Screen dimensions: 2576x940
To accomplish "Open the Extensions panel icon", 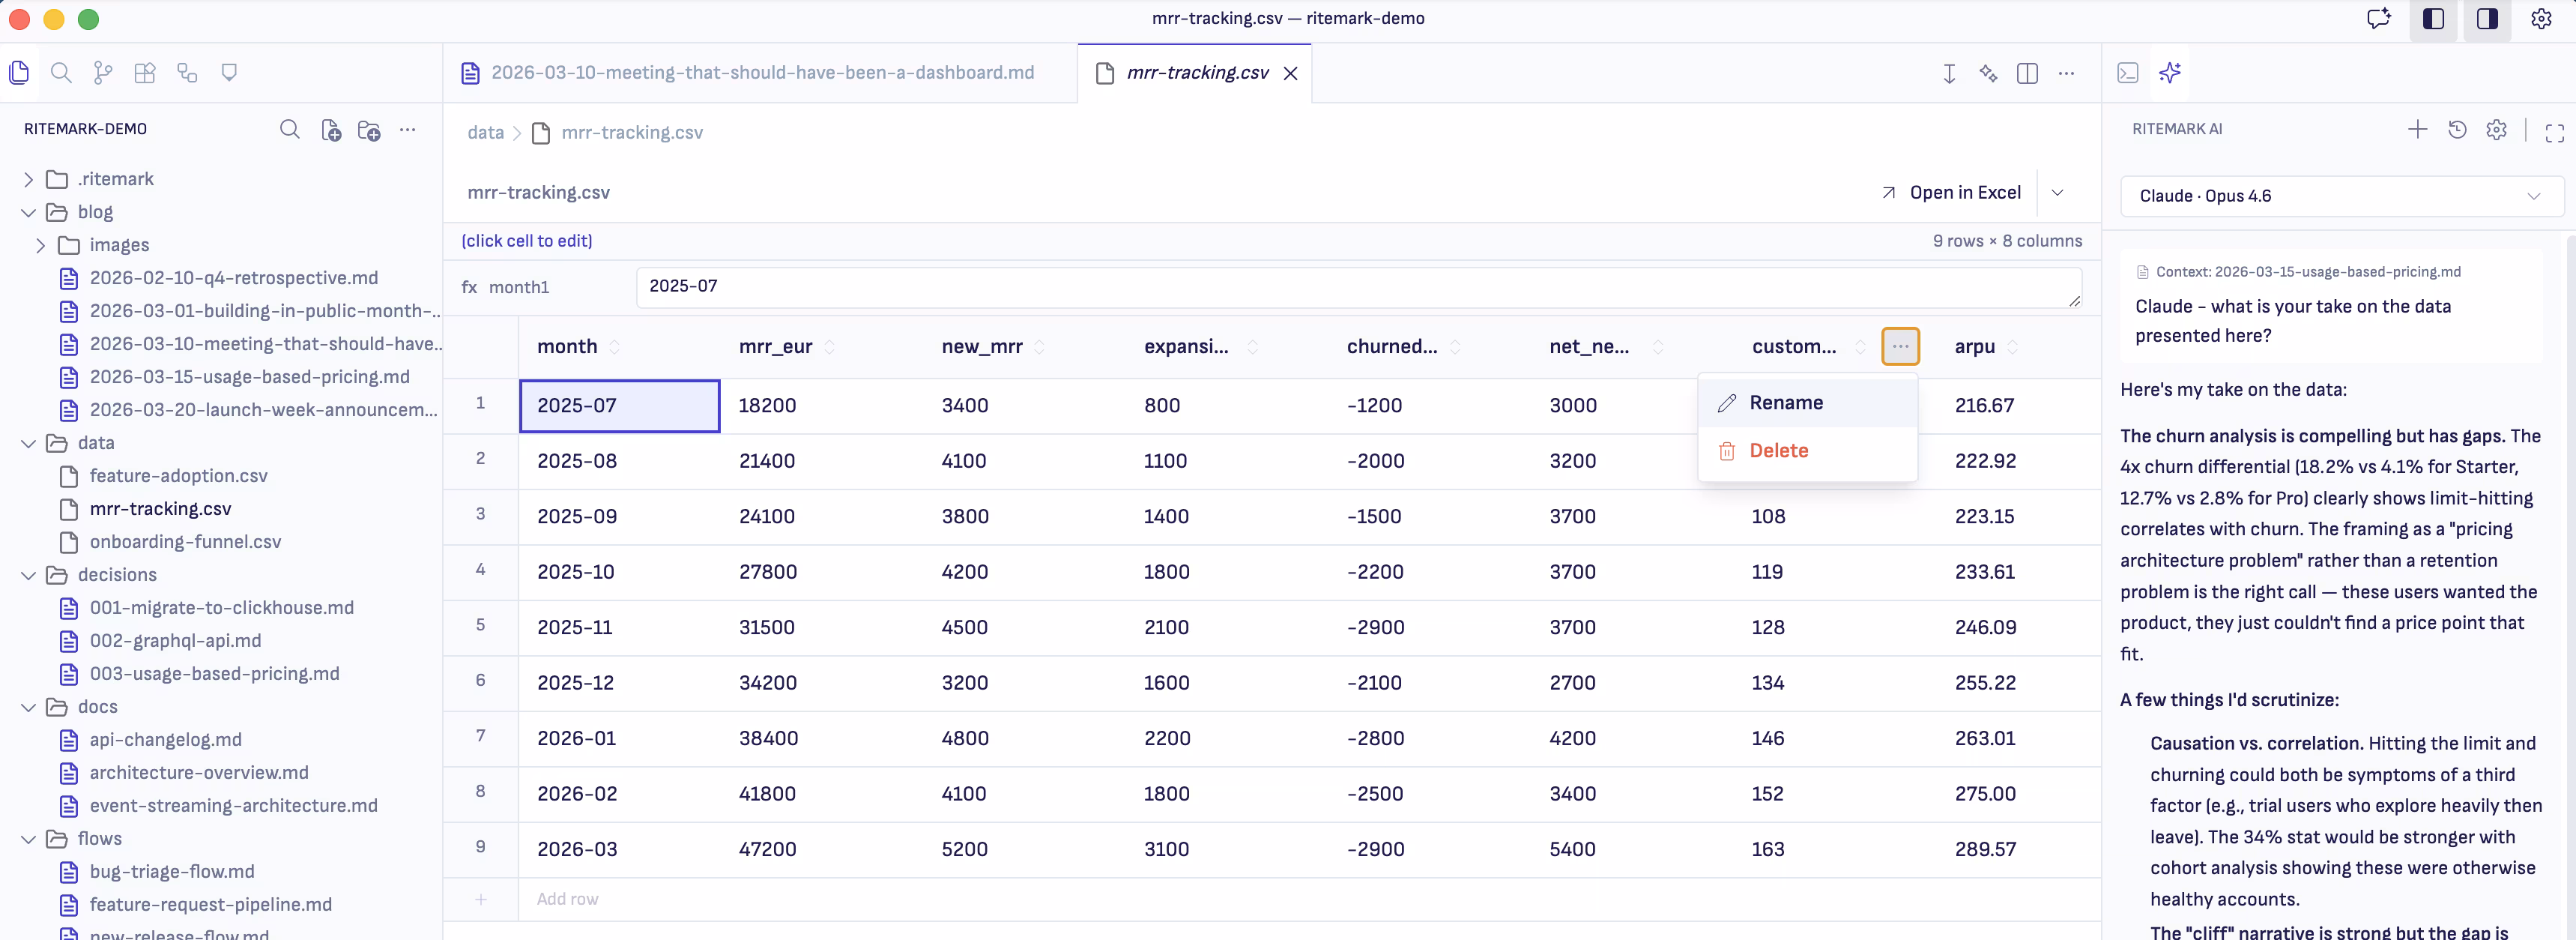I will point(145,72).
